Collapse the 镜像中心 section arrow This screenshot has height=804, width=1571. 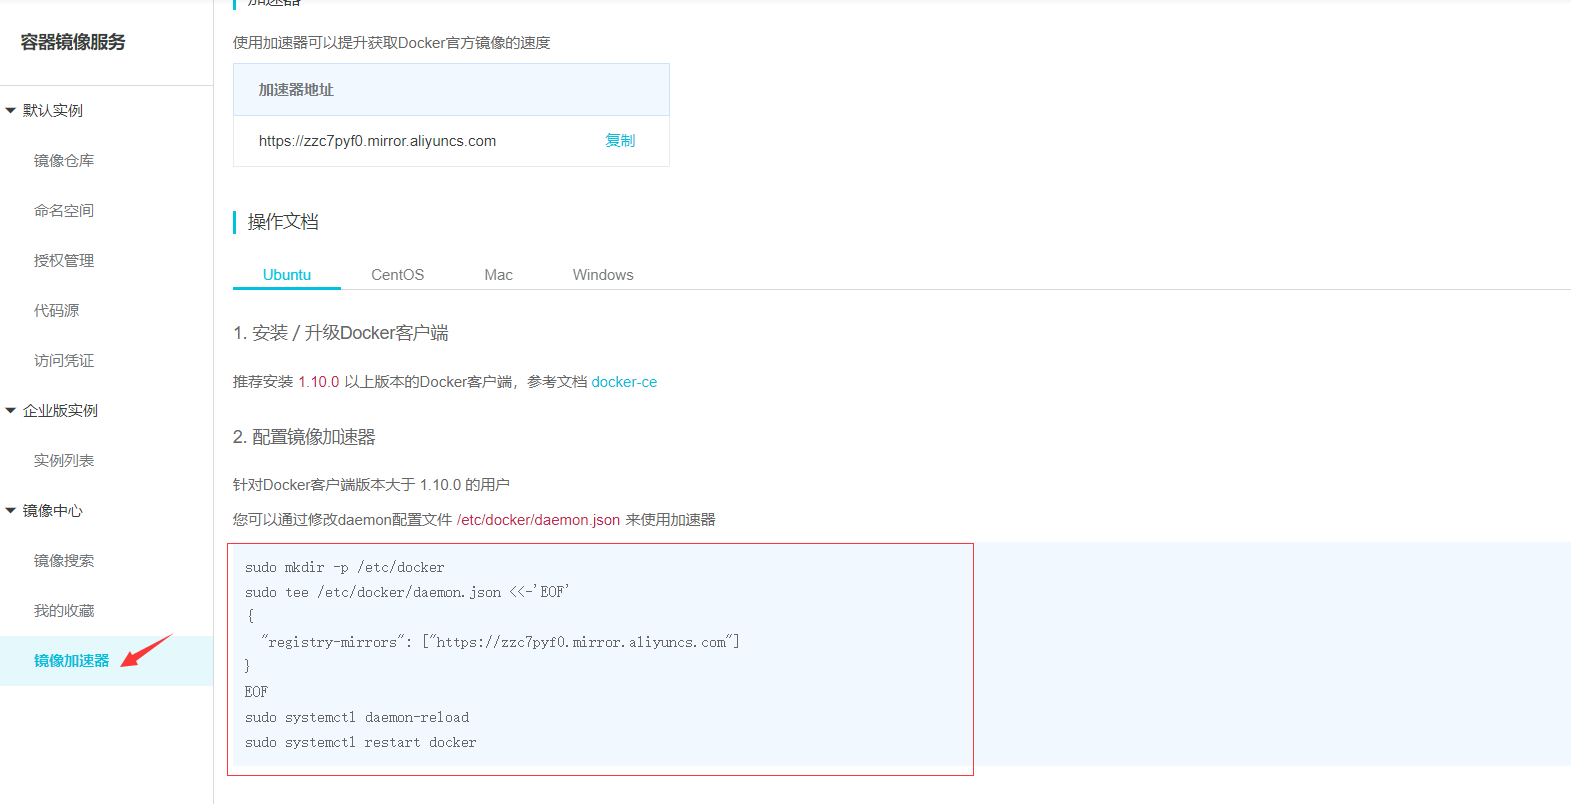(10, 510)
